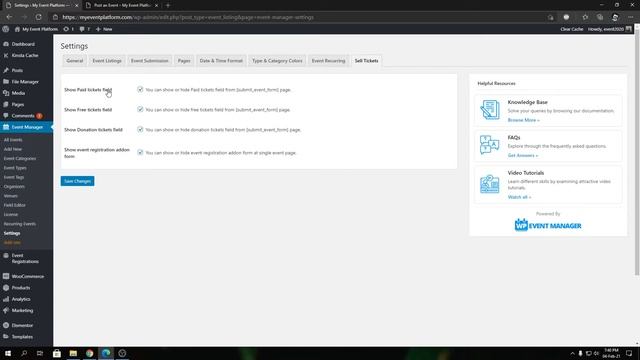Open Media library in sidebar

click(18, 93)
